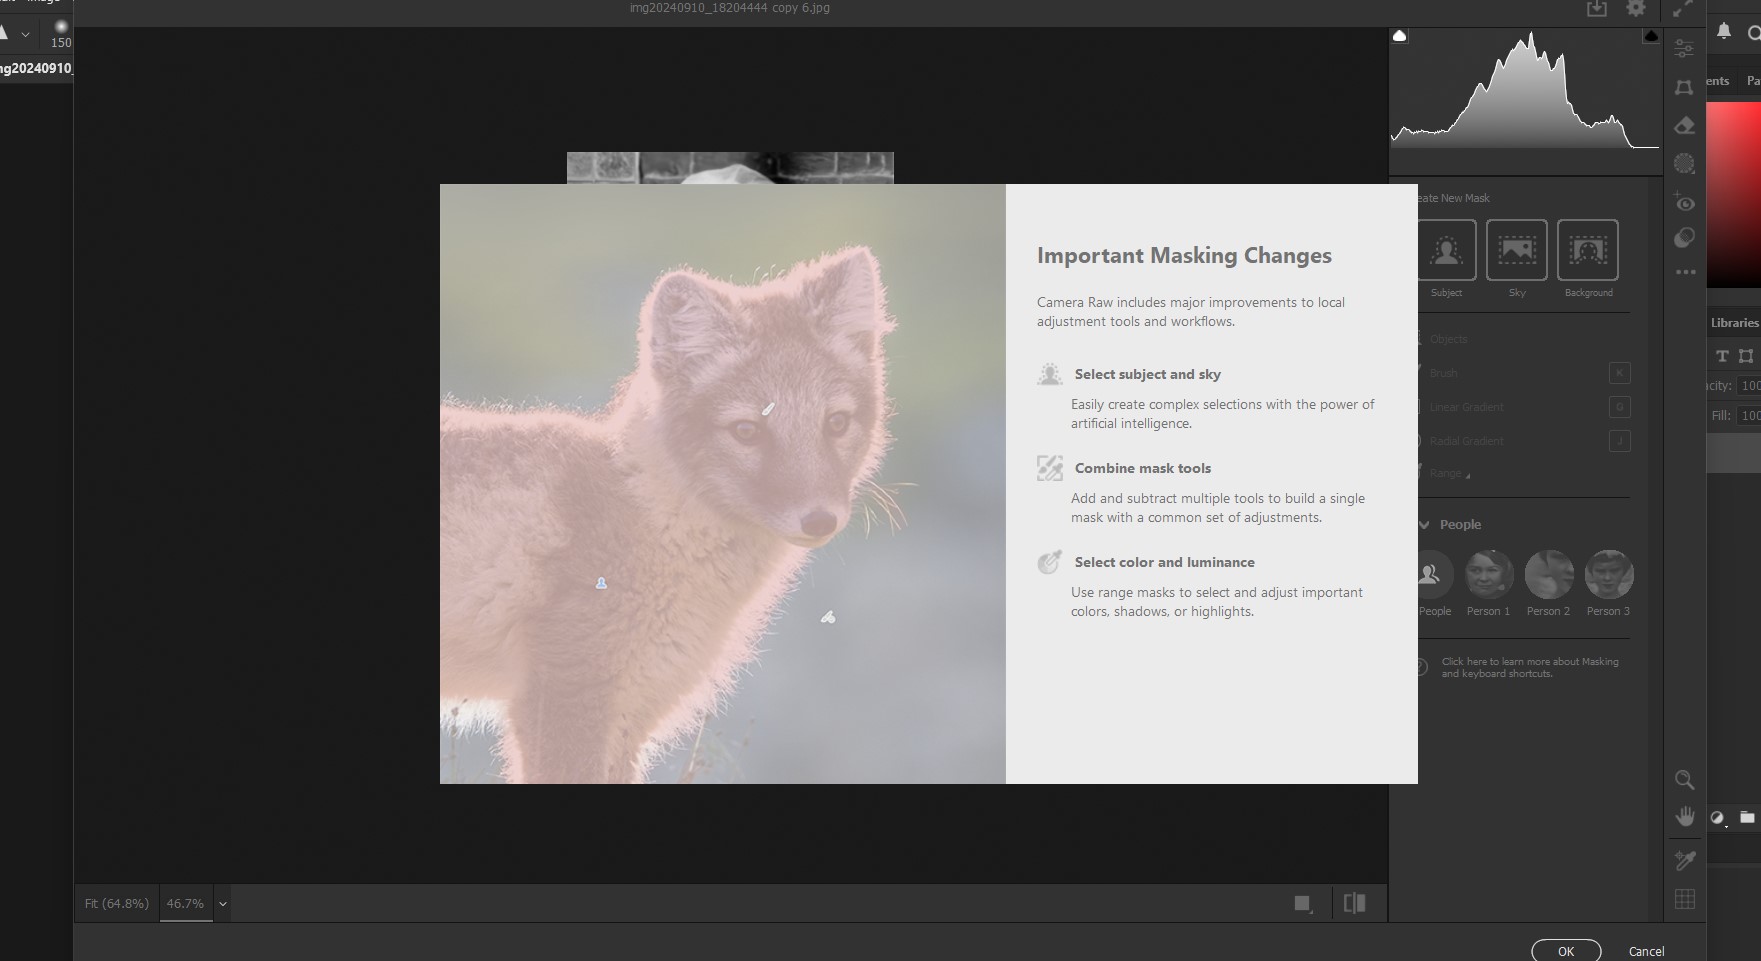Open the Camera Raw preferences gear
This screenshot has height=961, width=1761.
point(1636,8)
